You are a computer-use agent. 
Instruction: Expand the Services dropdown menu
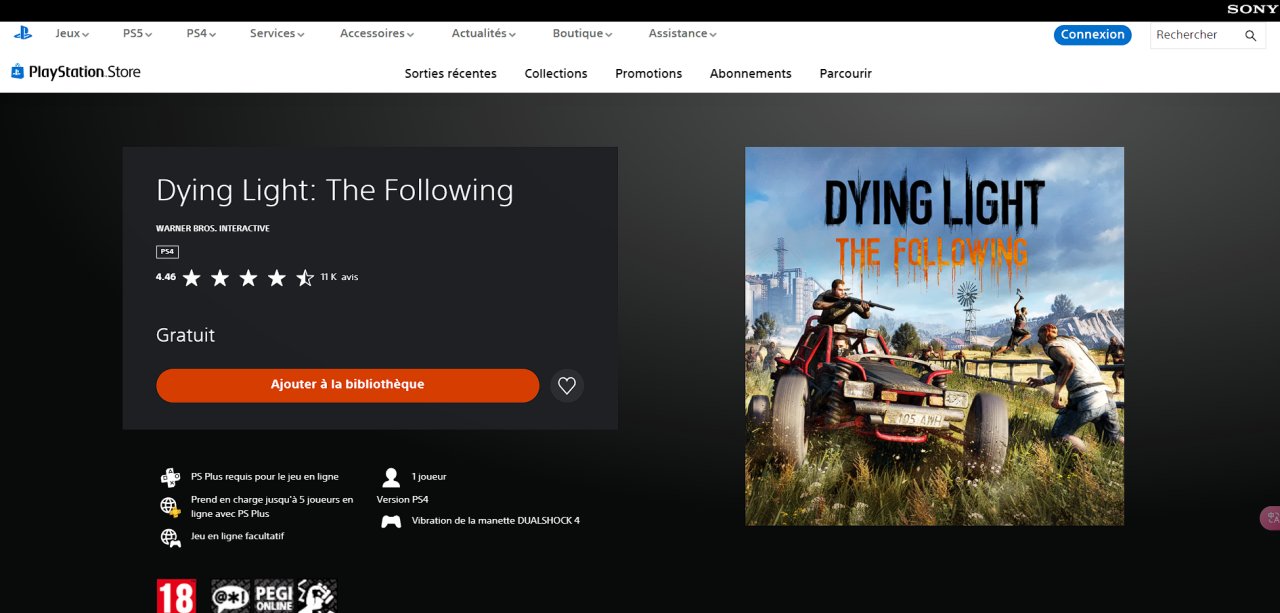277,33
